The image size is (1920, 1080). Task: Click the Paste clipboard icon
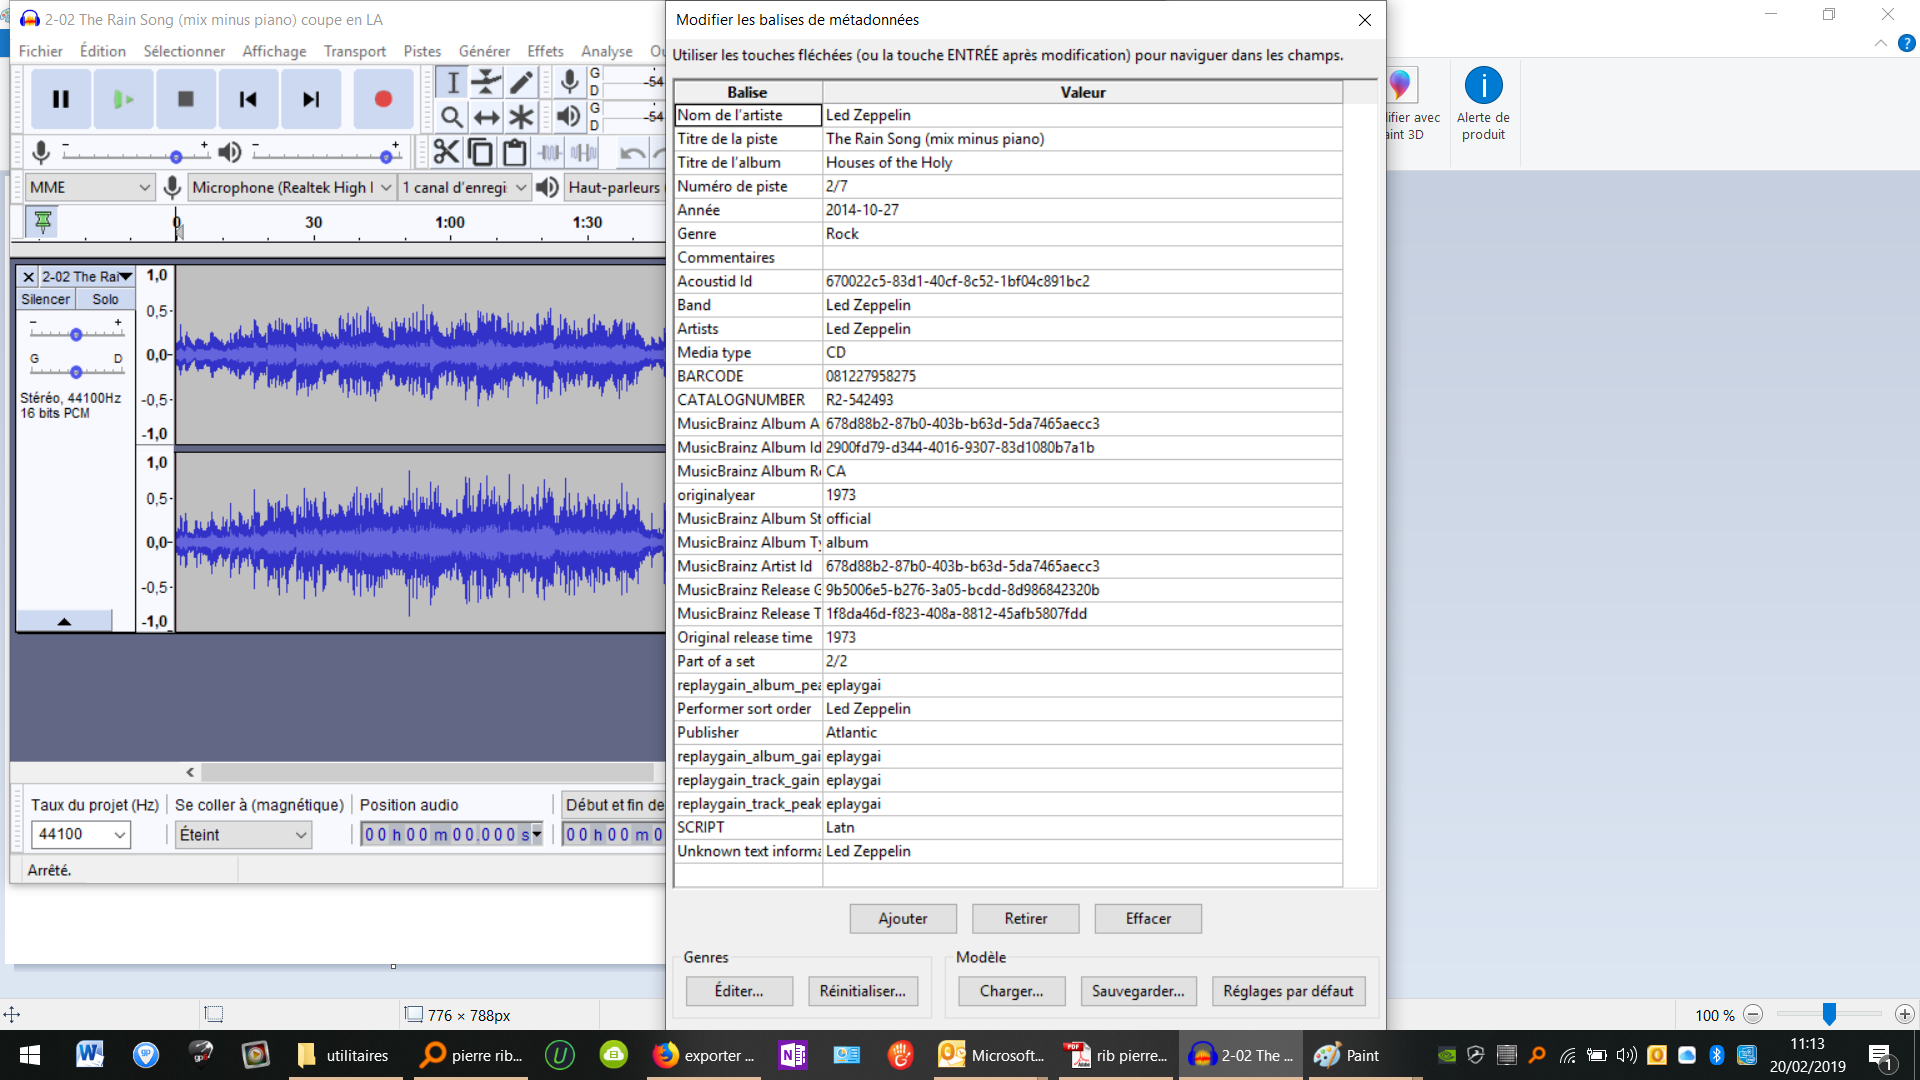tap(514, 152)
